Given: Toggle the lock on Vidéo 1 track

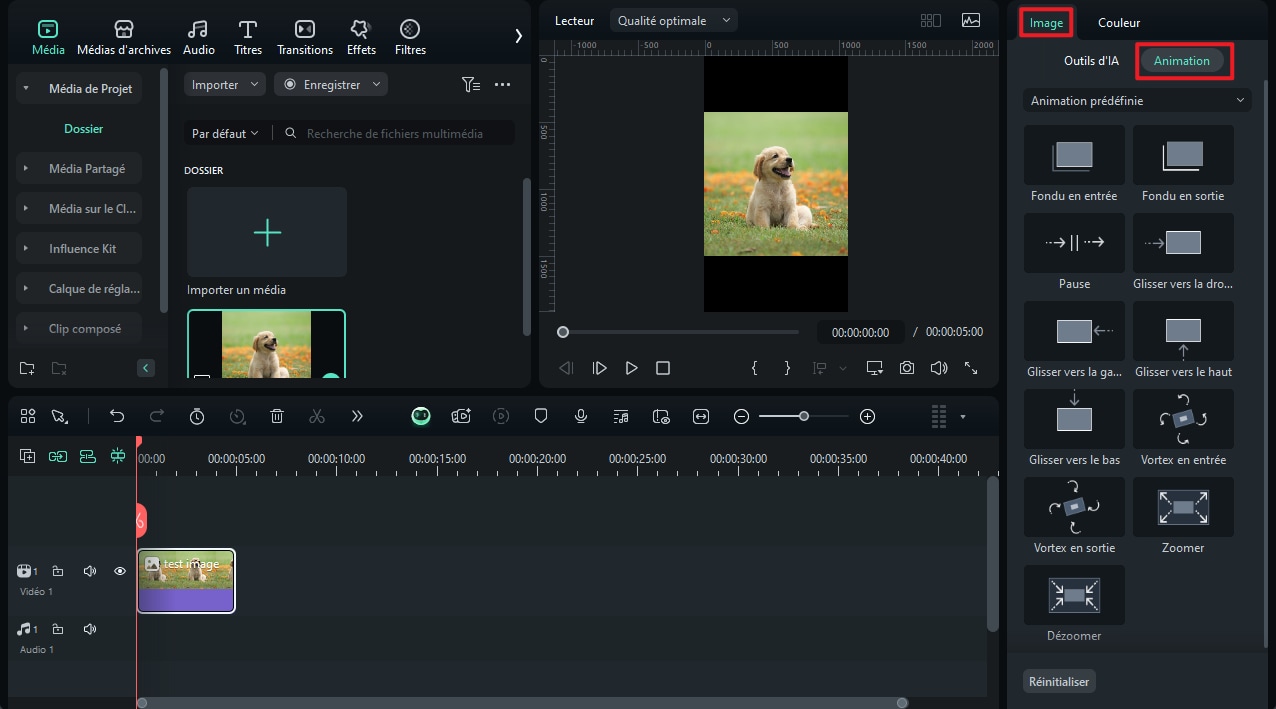Looking at the screenshot, I should point(58,571).
